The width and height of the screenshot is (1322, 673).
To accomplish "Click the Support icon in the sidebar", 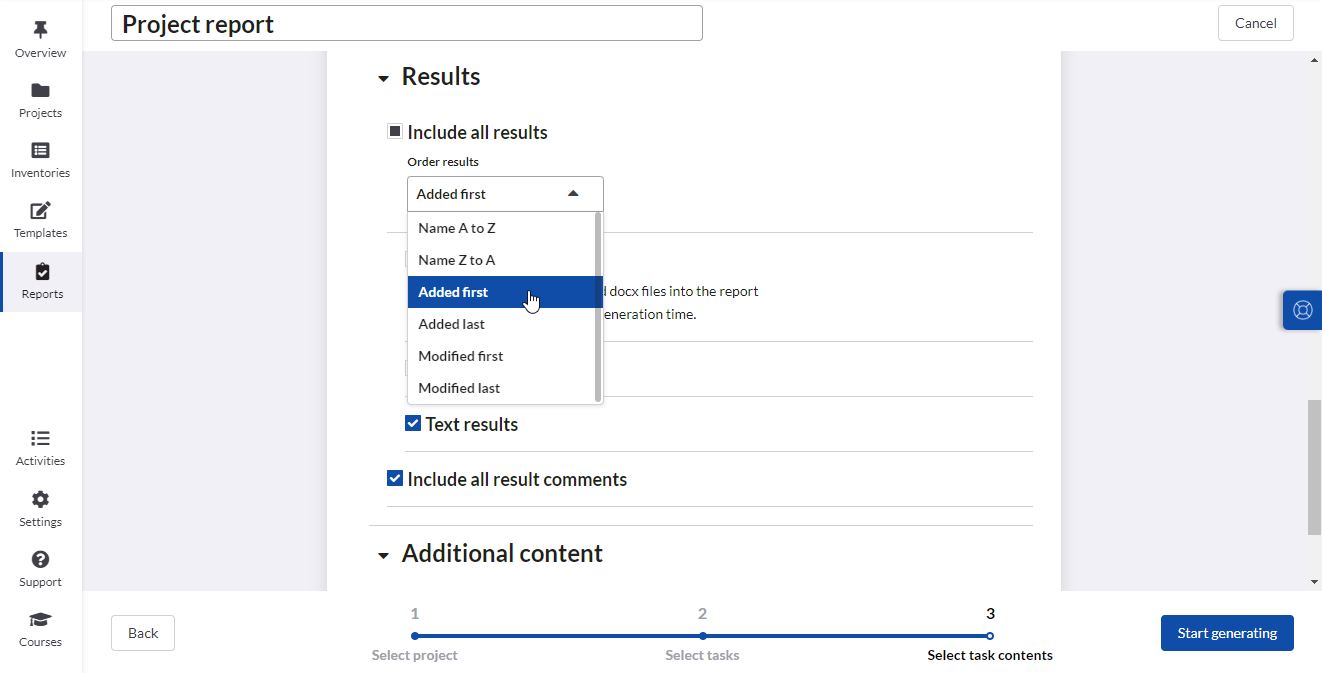I will pos(40,566).
